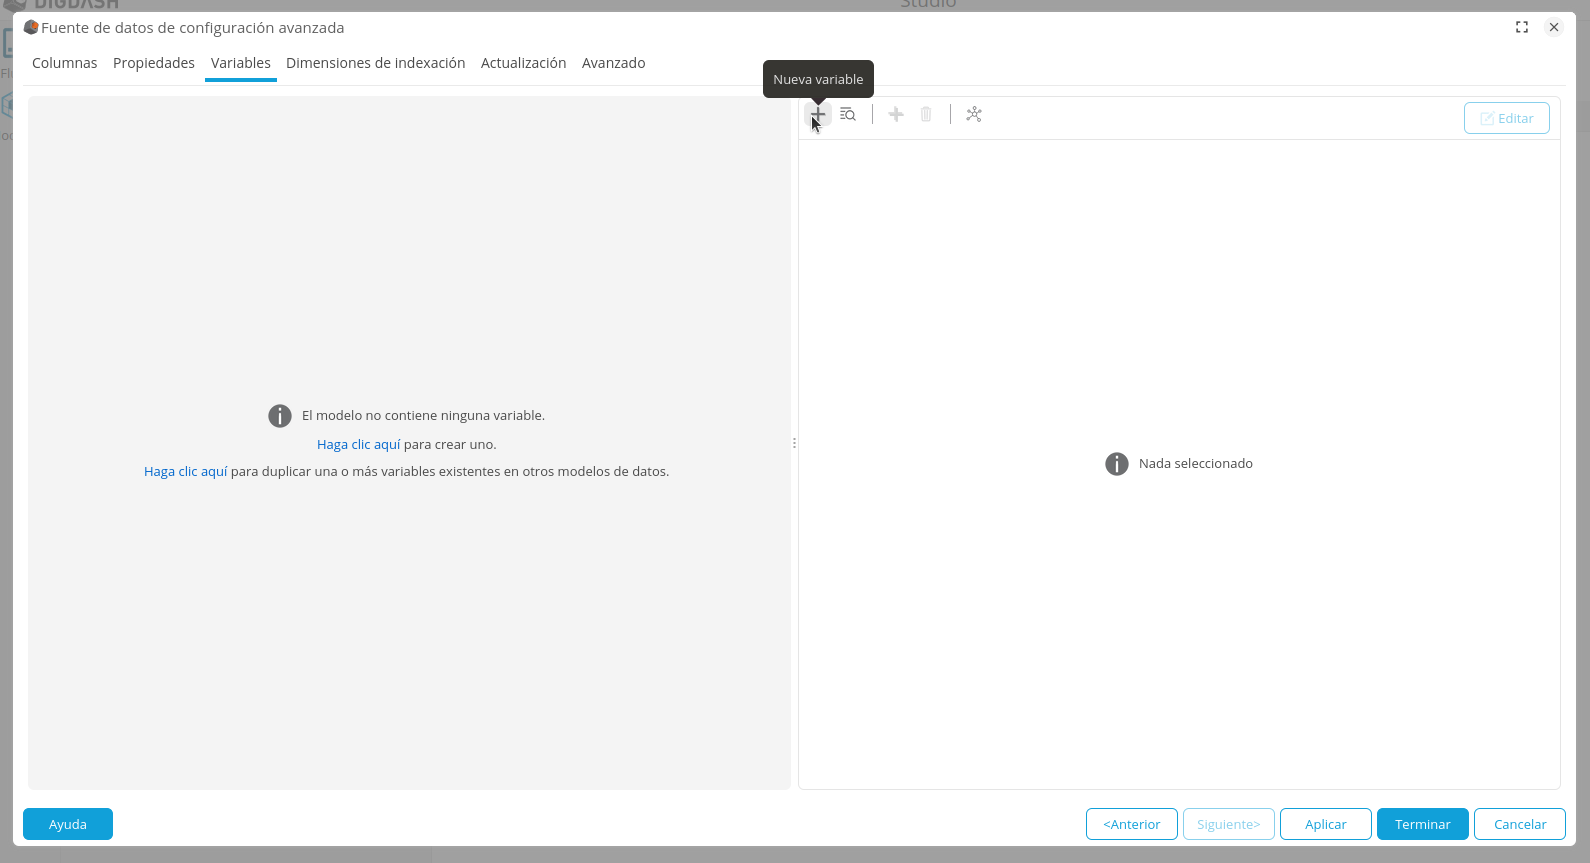Click the panel splitter handle between panes
The image size is (1590, 863).
[x=794, y=443]
